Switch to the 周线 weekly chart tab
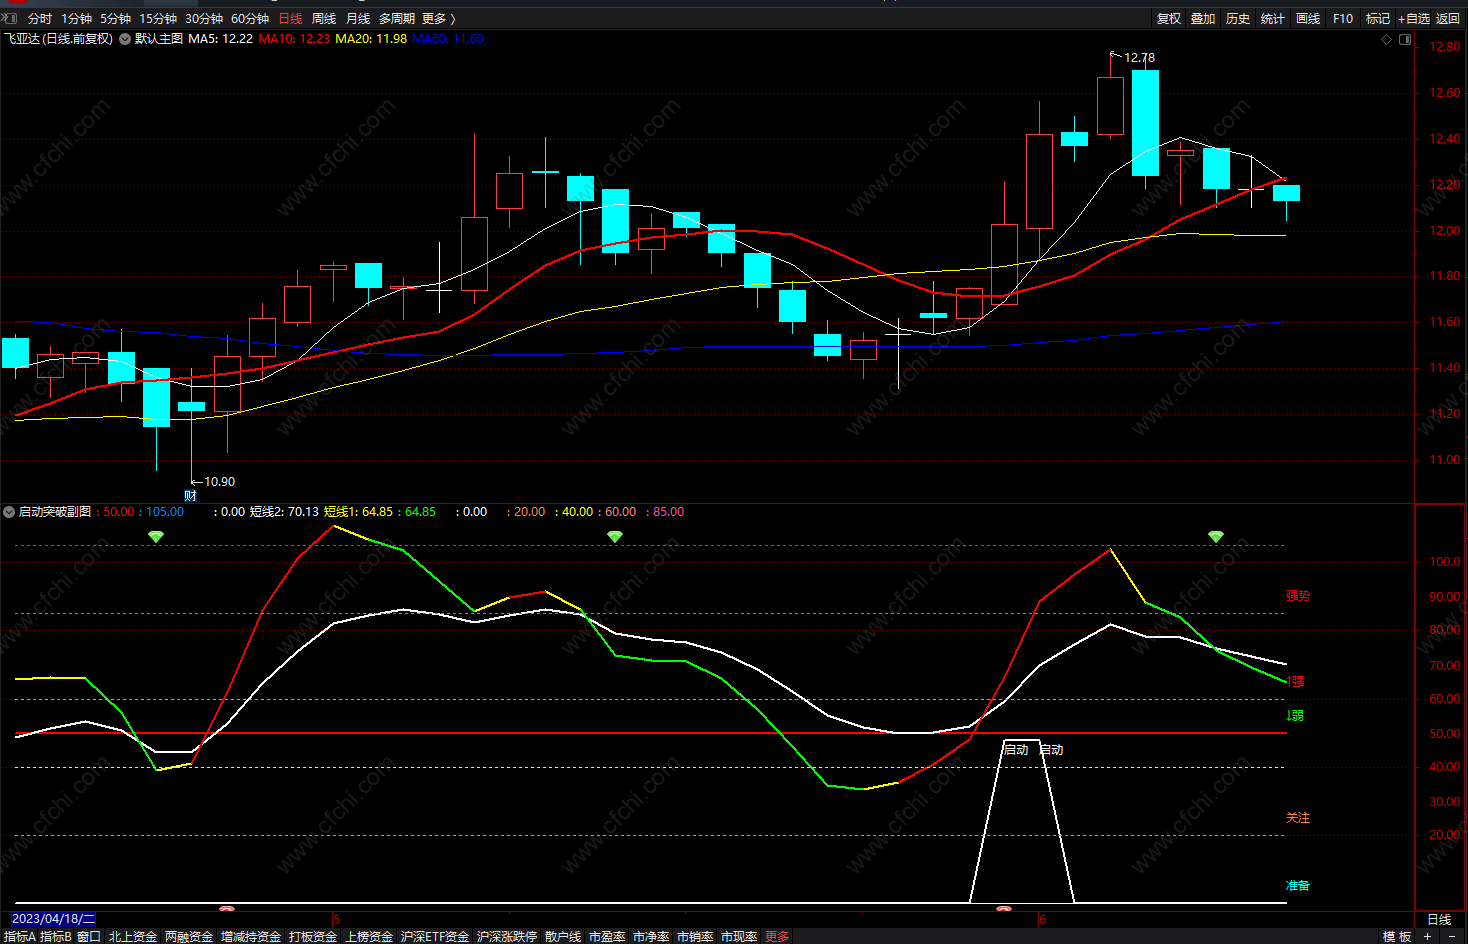The image size is (1468, 944). [324, 18]
